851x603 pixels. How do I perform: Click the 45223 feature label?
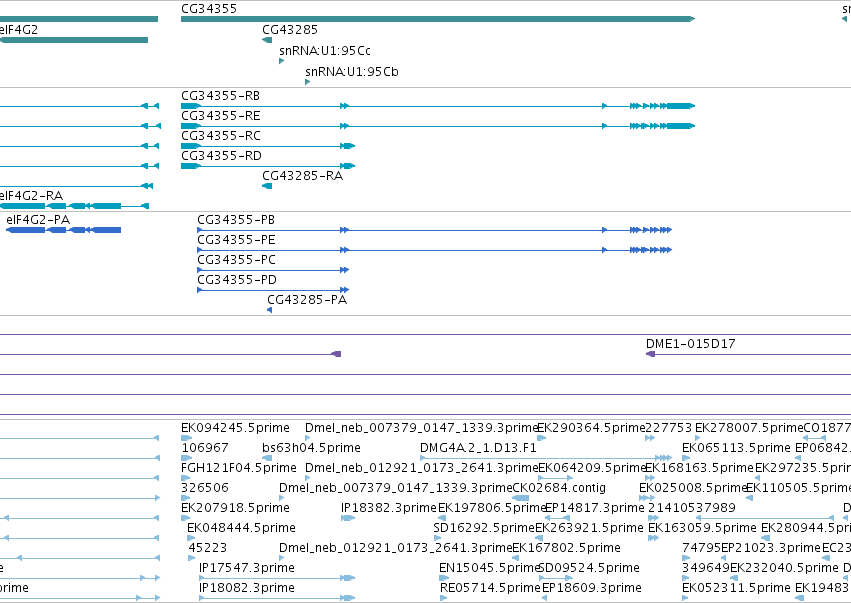click(x=207, y=548)
